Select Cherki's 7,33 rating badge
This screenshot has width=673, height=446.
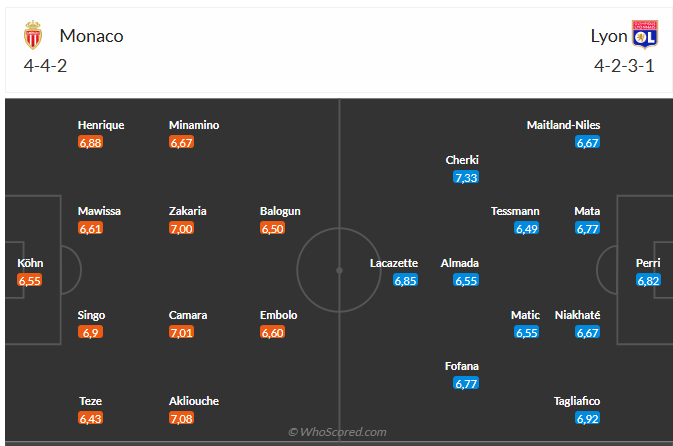465,177
